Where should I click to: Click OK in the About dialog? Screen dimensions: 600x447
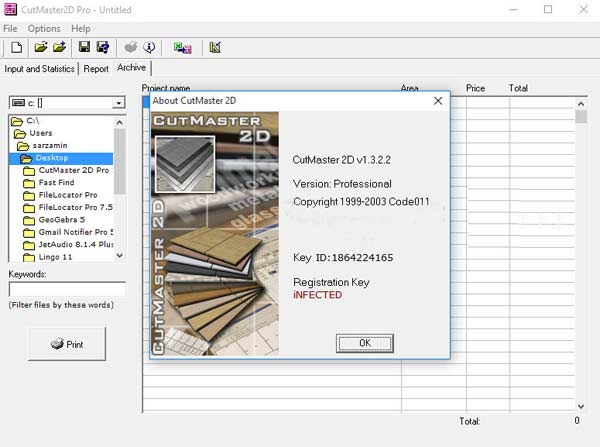tap(365, 343)
